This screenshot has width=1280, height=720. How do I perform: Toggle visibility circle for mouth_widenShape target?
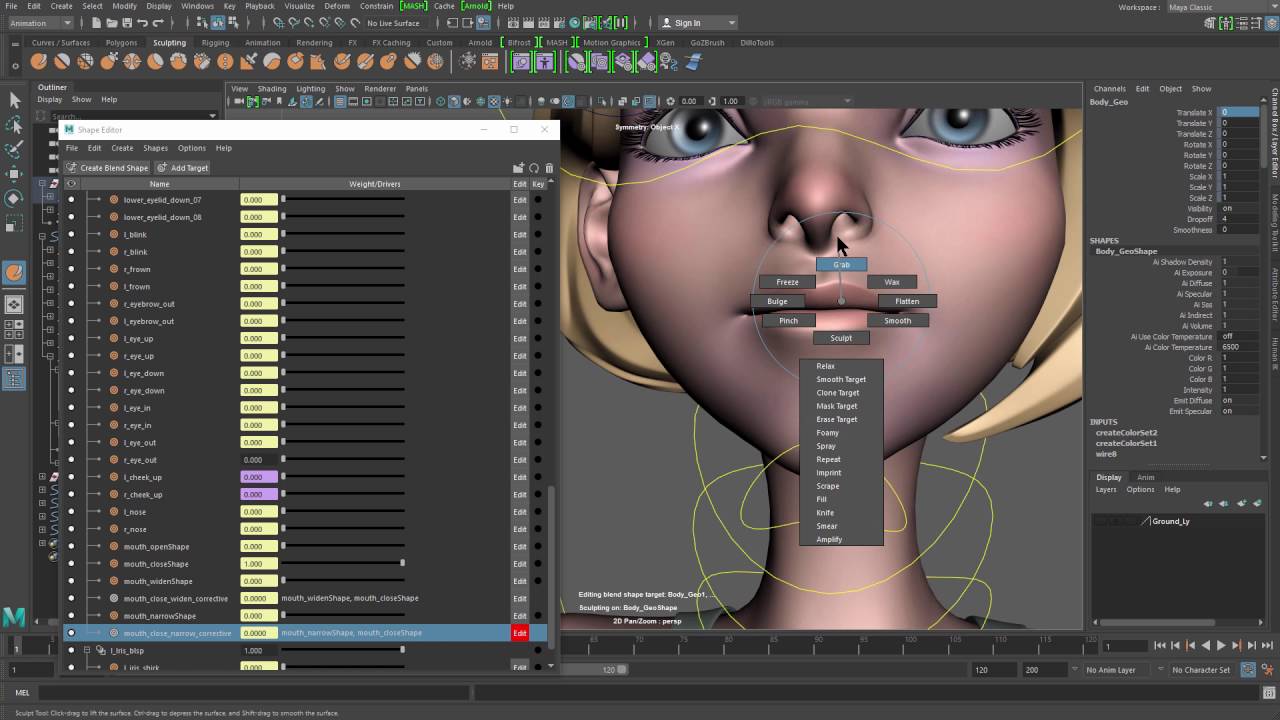pos(71,581)
